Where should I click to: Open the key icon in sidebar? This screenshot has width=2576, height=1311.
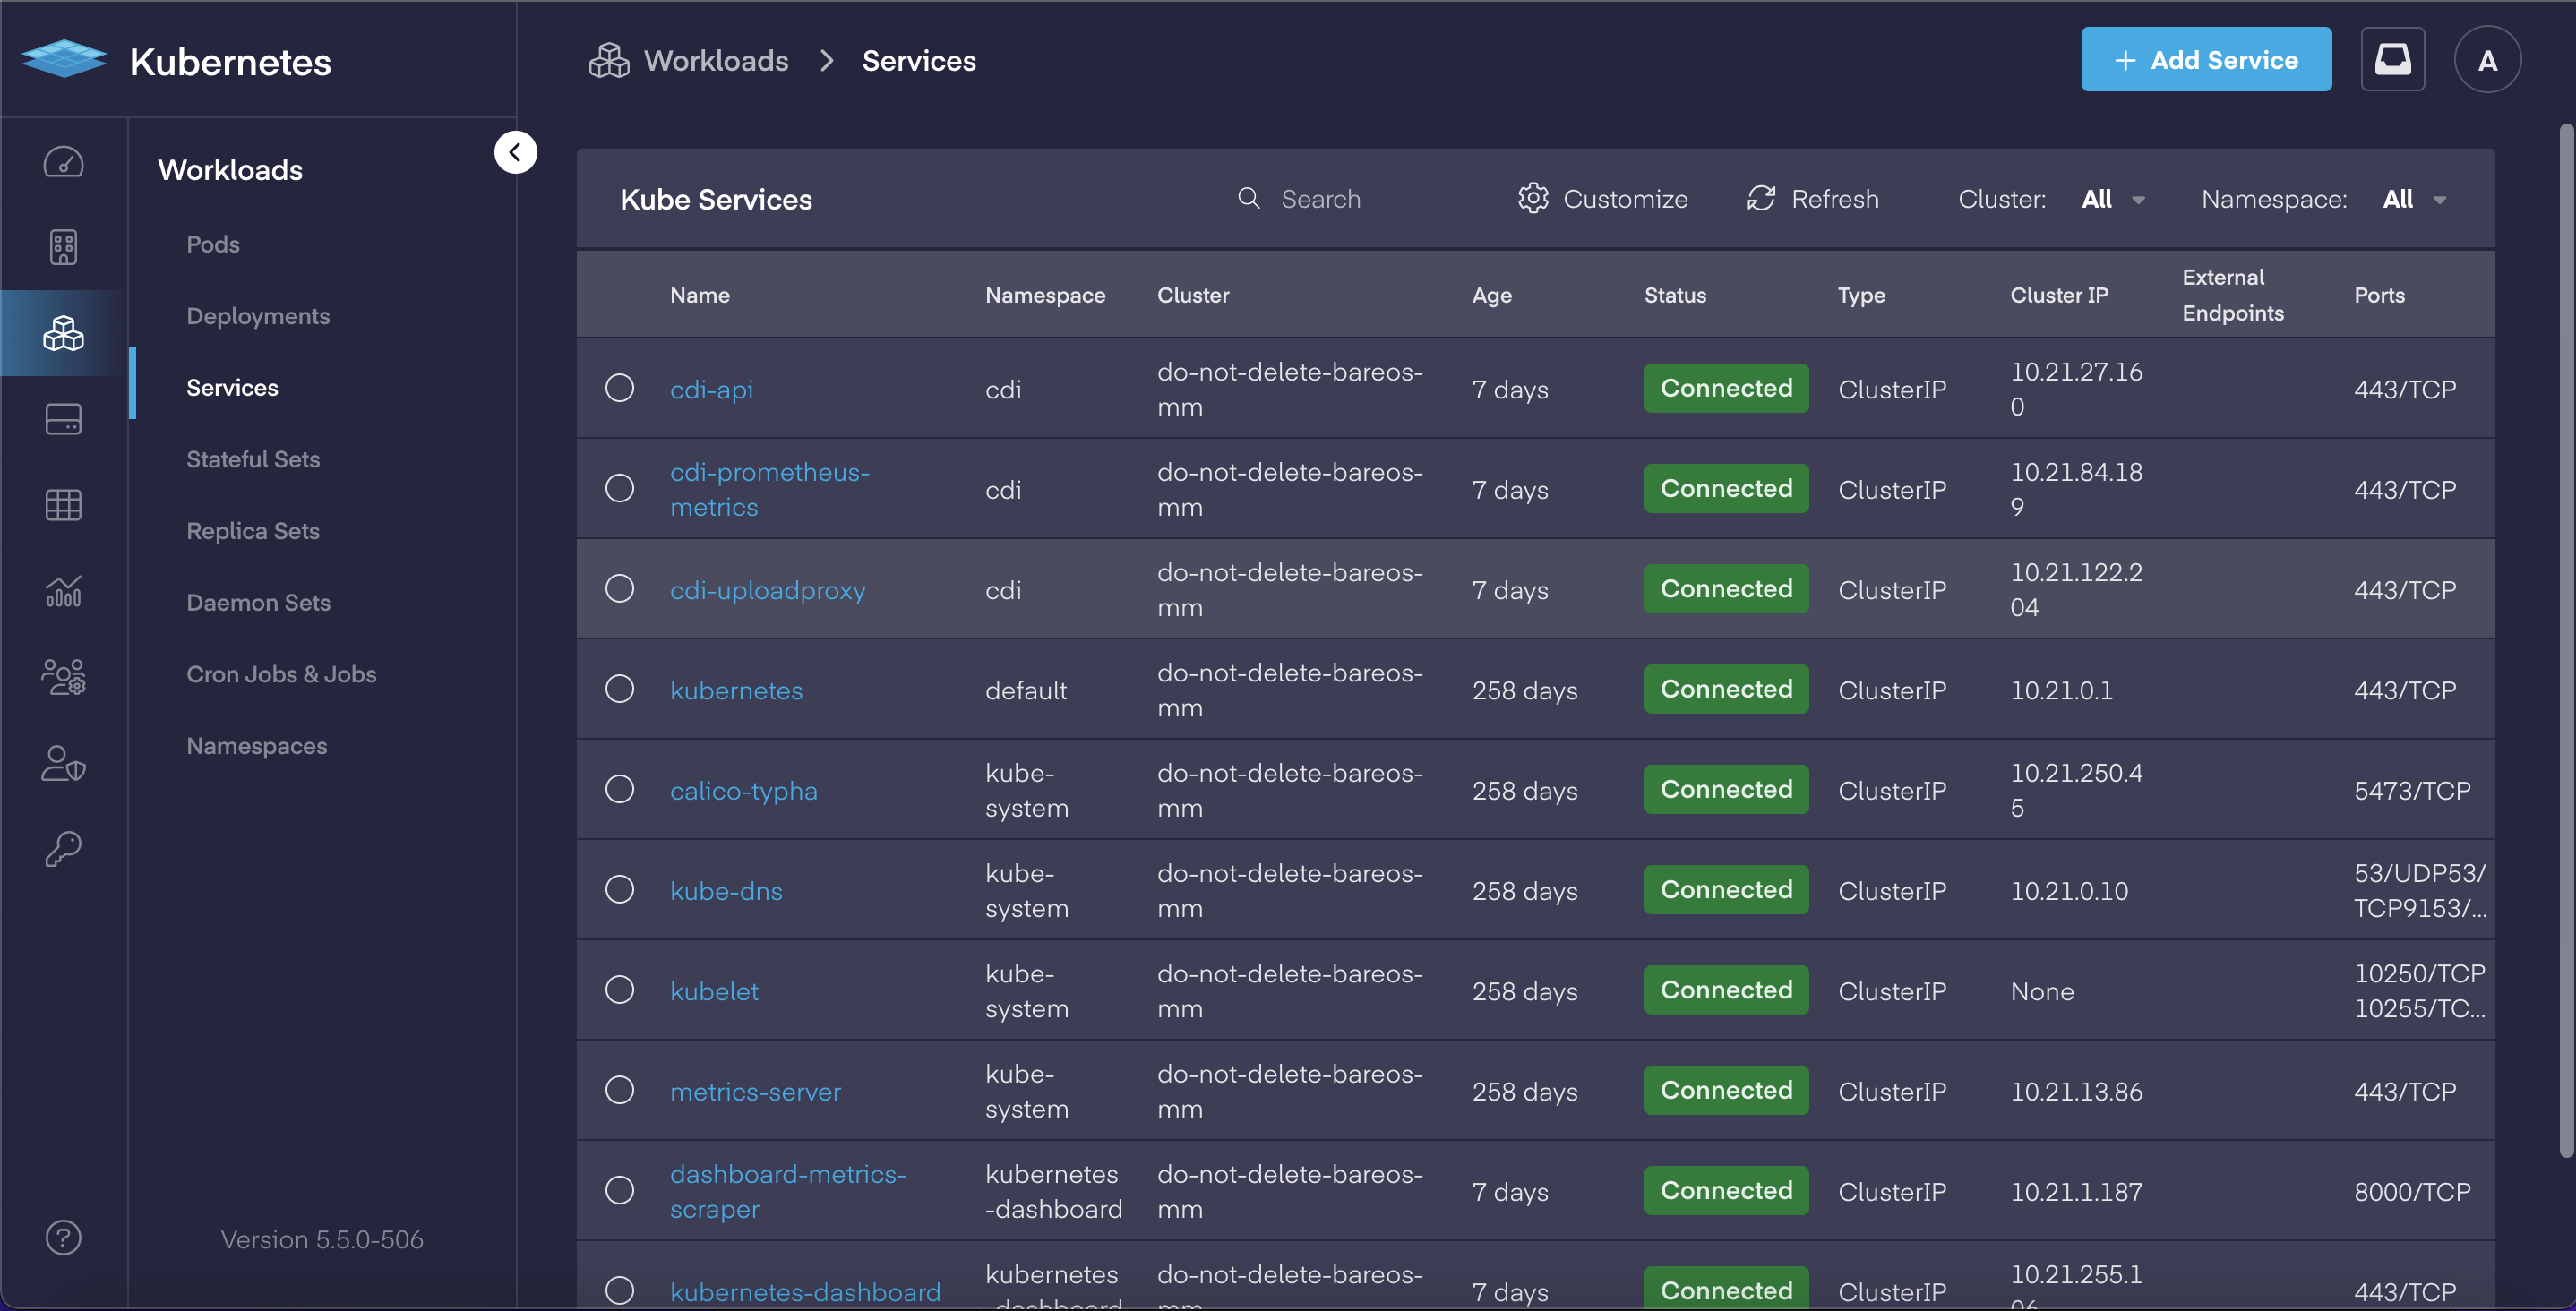(x=63, y=849)
